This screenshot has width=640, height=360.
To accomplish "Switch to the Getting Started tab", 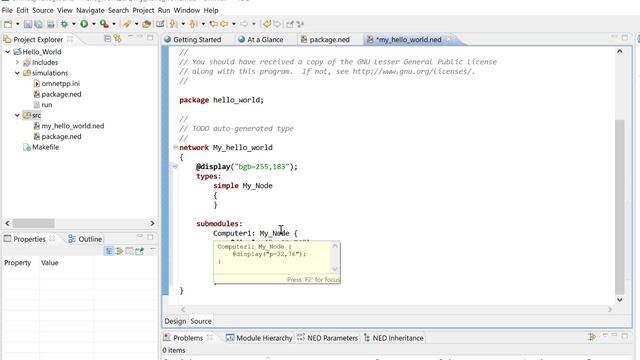I will [197, 40].
